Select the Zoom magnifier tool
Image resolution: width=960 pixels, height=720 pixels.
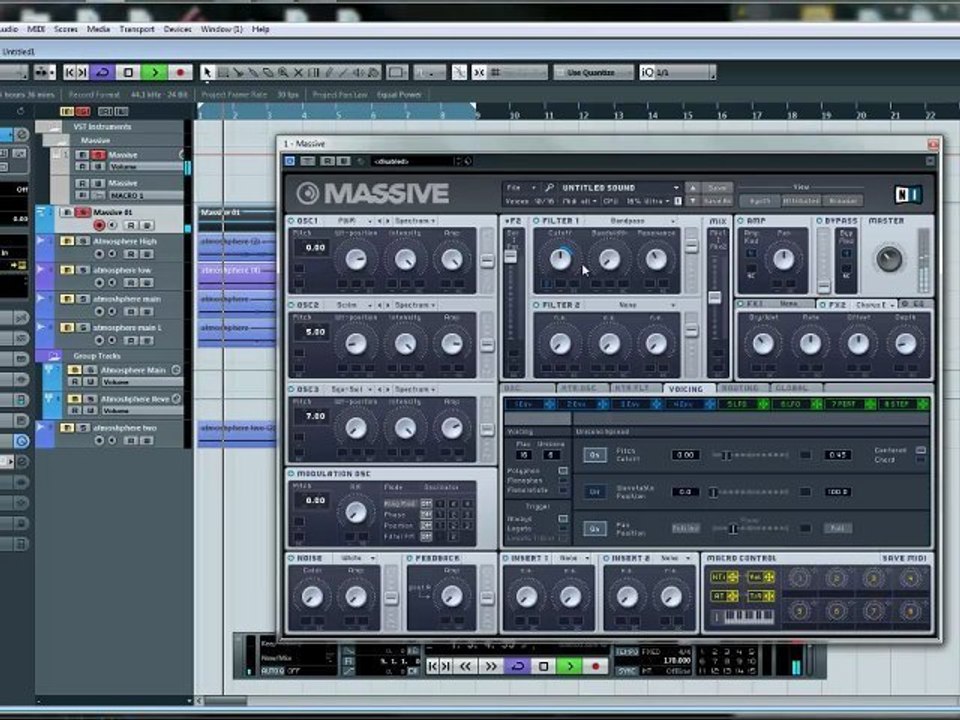pos(283,72)
